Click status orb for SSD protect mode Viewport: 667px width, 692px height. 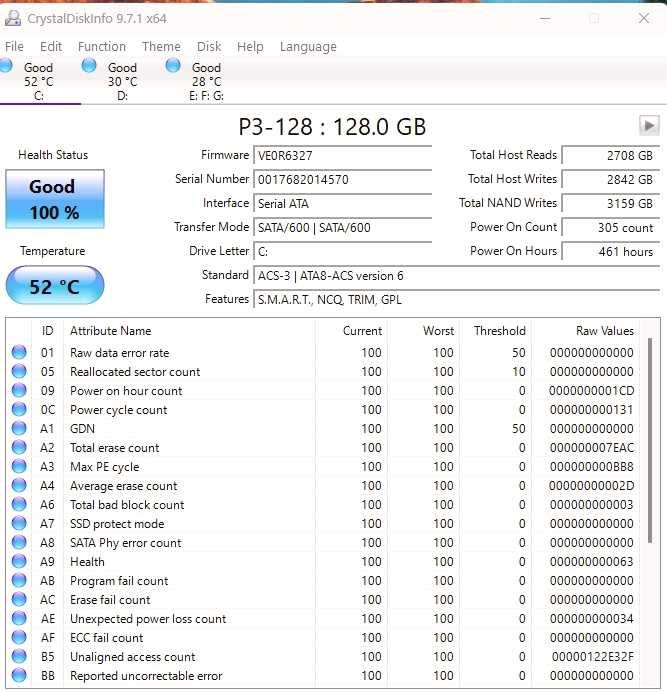tap(19, 523)
